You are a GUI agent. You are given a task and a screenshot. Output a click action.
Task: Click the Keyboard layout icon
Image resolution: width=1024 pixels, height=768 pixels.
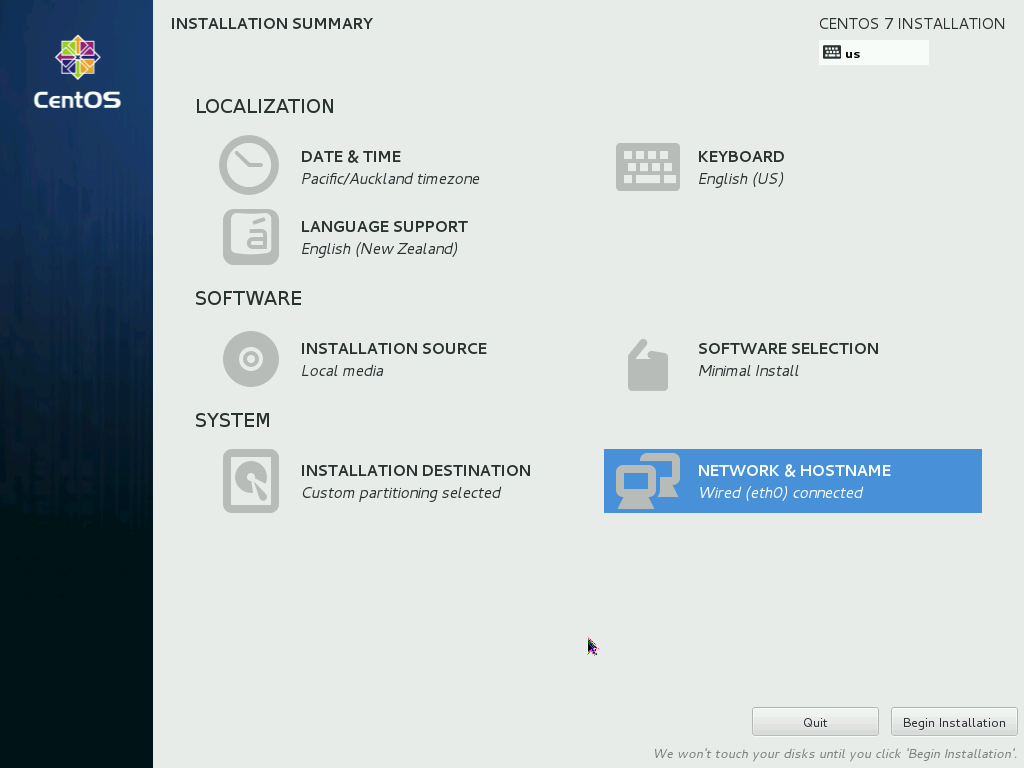[648, 167]
